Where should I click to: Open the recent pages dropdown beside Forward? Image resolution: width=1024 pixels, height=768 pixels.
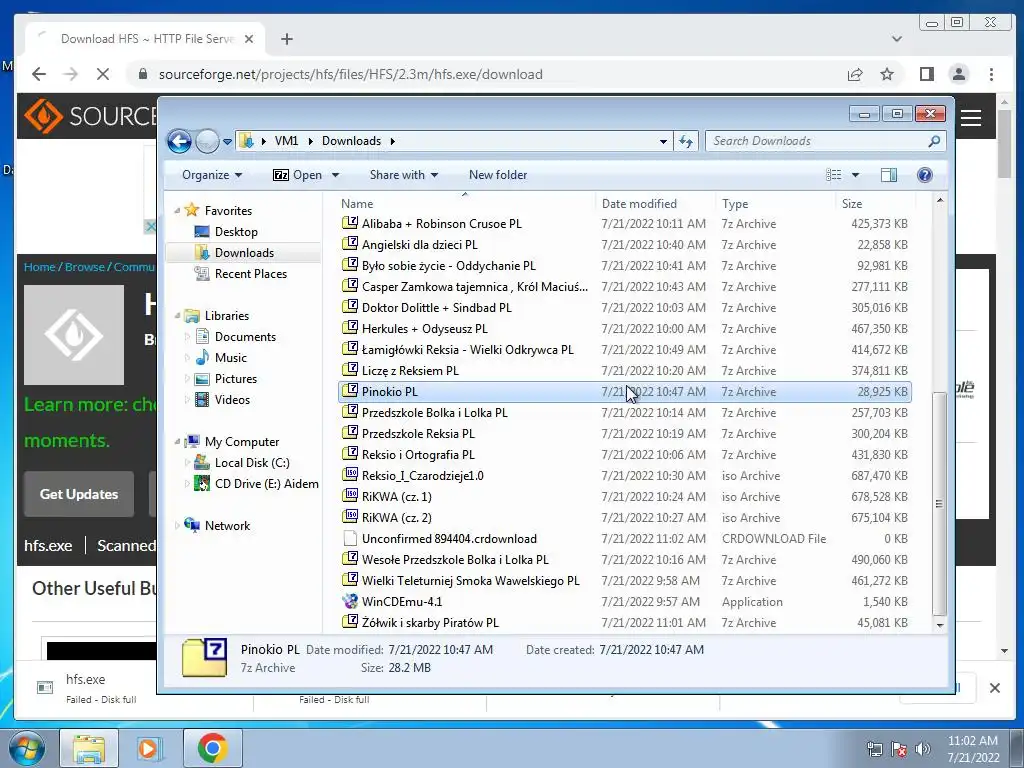227,142
